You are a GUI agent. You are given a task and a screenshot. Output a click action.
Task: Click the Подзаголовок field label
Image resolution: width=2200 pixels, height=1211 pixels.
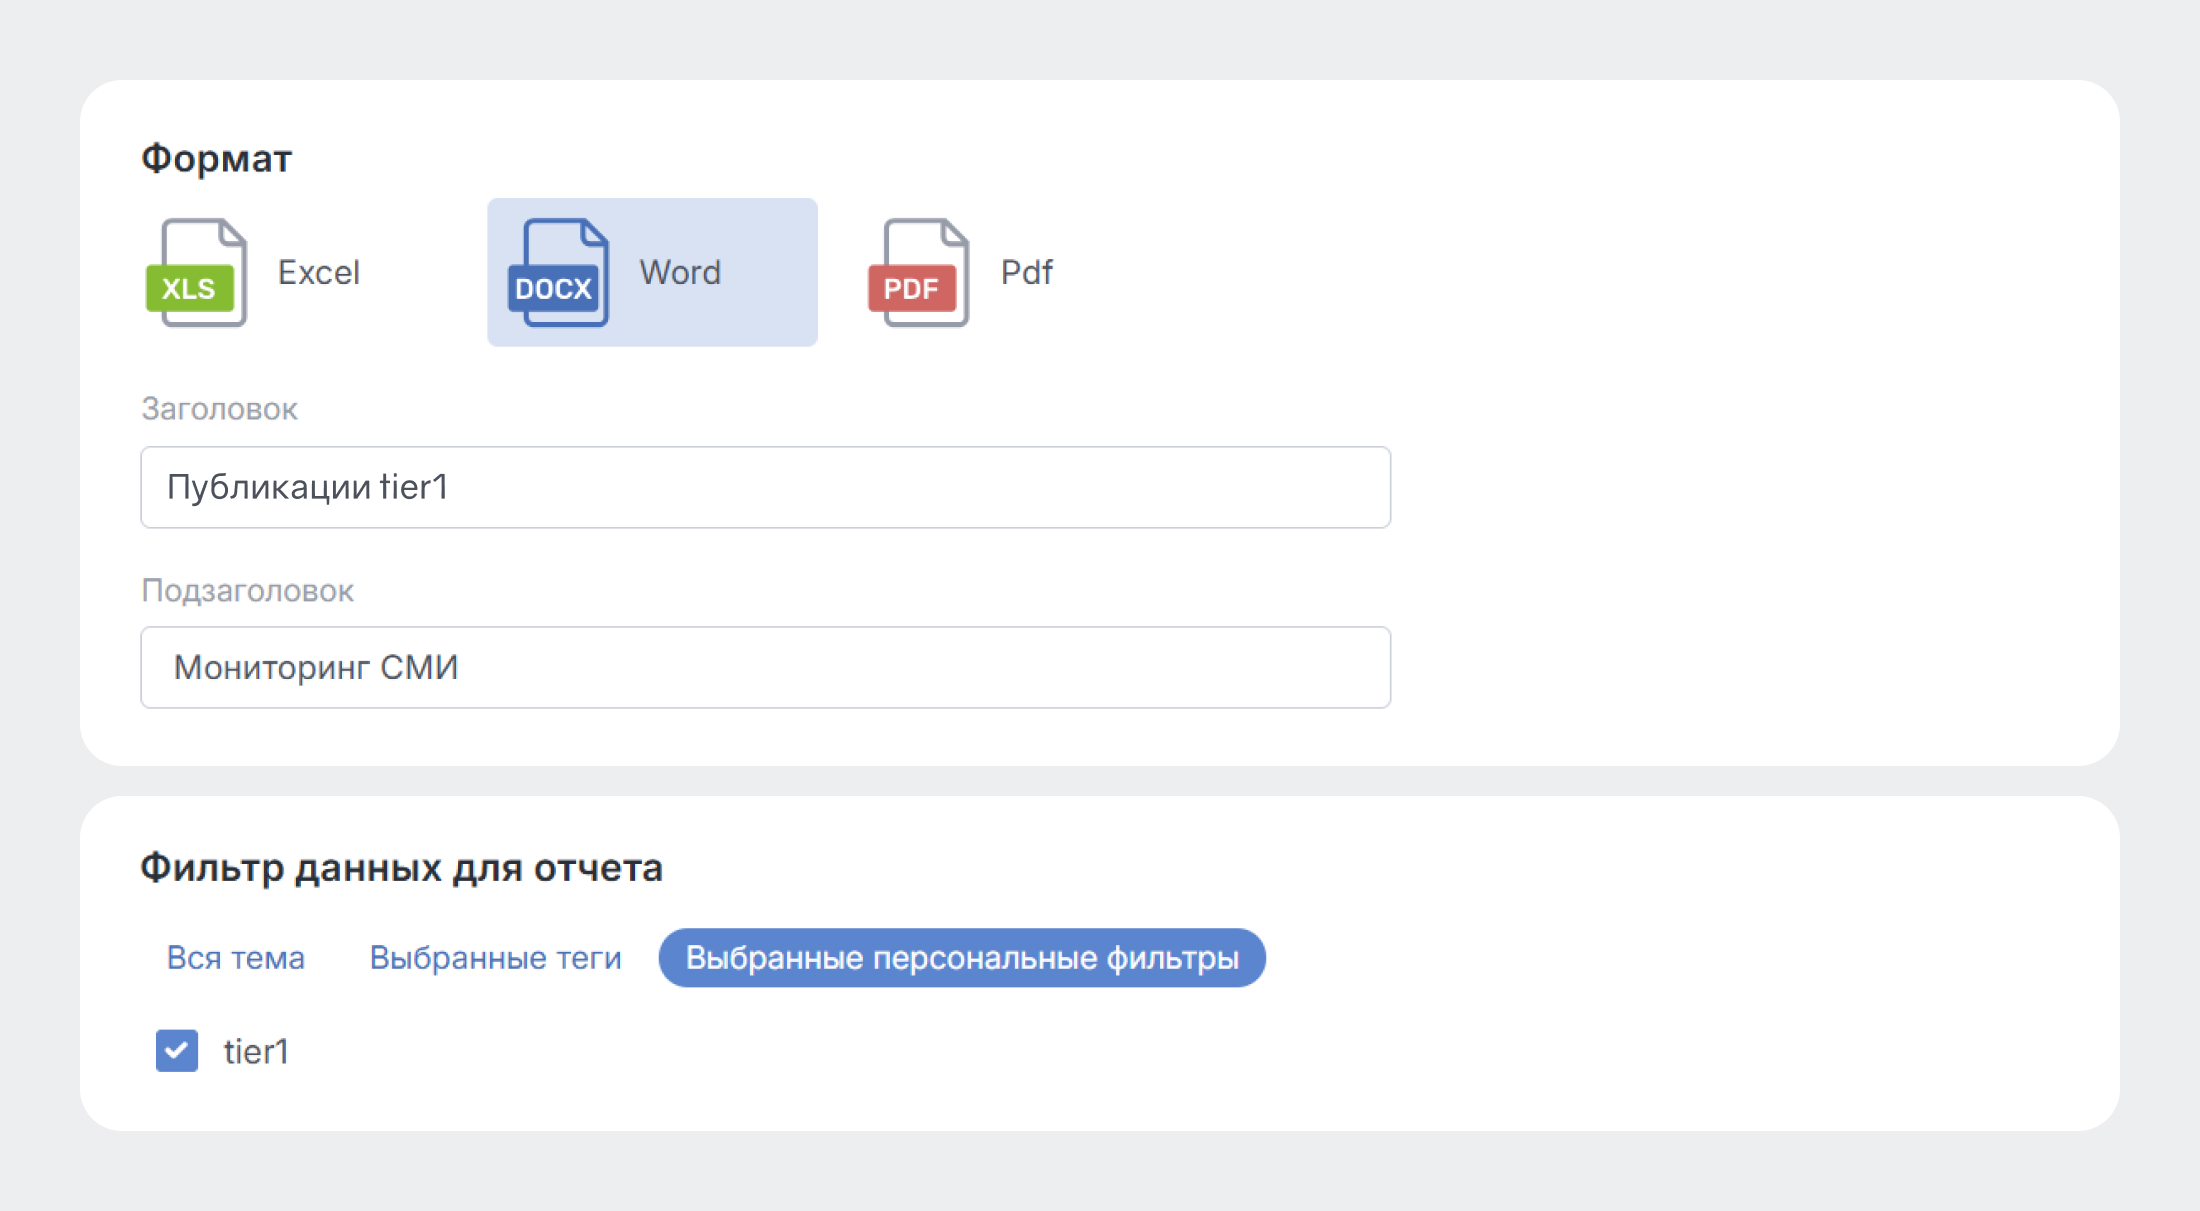pos(247,591)
